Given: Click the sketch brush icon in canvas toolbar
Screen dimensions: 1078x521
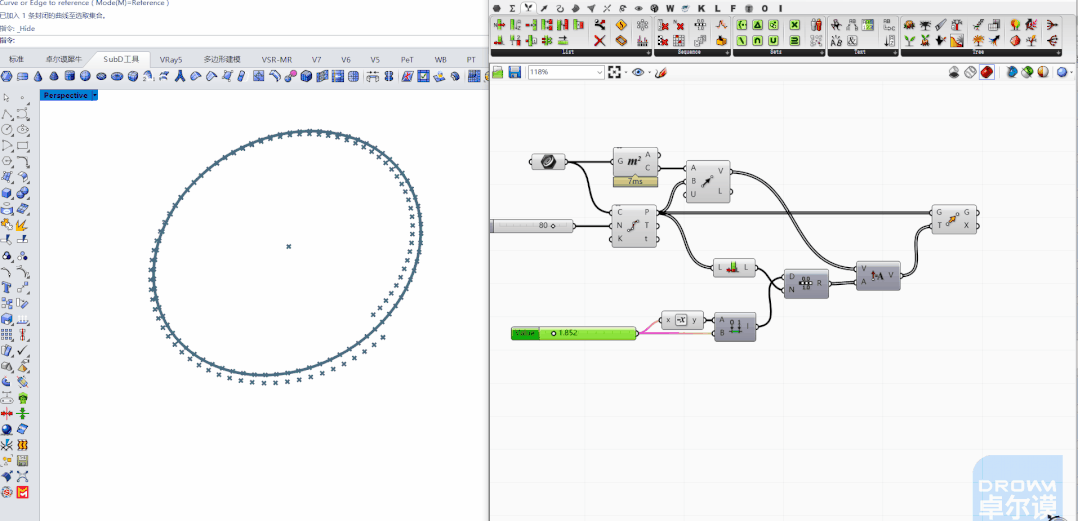Looking at the screenshot, I should click(x=660, y=72).
